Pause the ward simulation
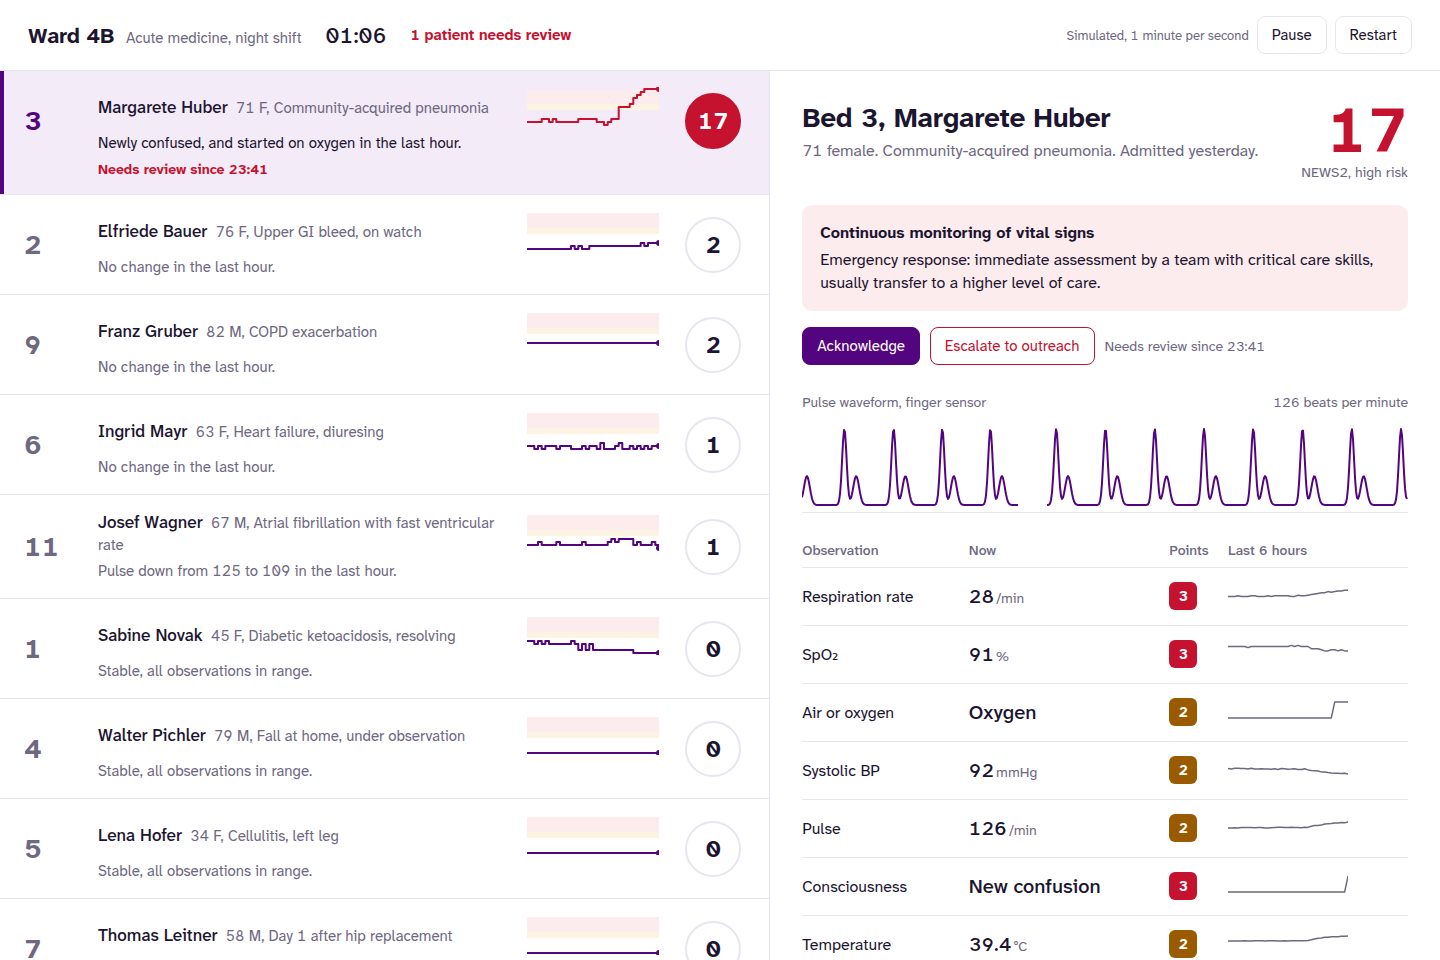Viewport: 1440px width, 960px height. [x=1291, y=35]
